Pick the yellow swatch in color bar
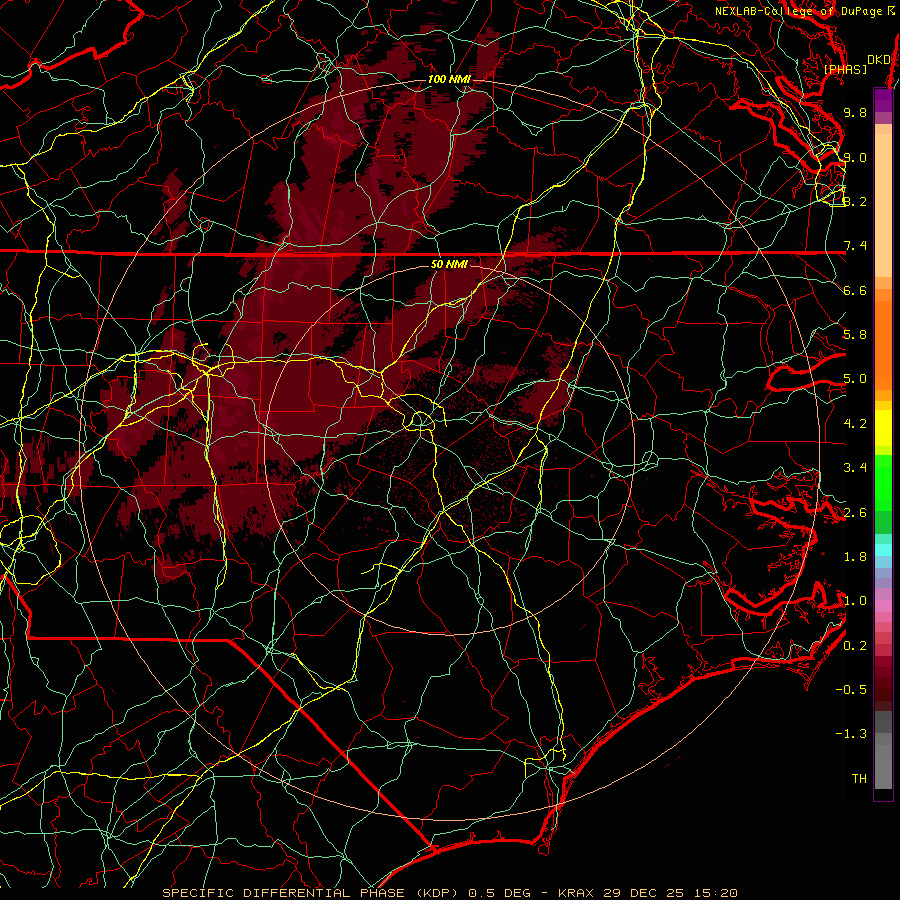Image resolution: width=900 pixels, height=900 pixels. 883,428
